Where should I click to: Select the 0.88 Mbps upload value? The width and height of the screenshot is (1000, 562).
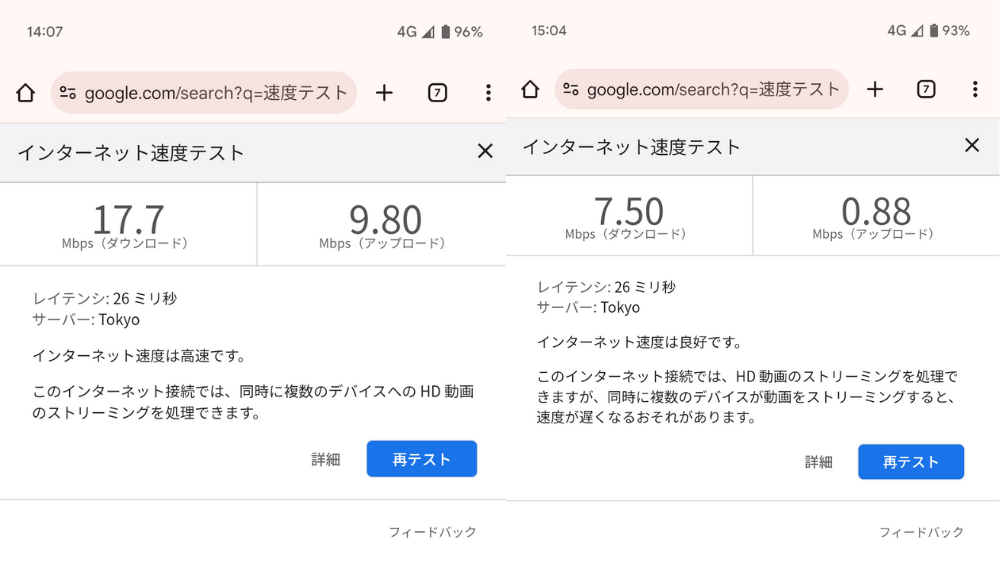click(x=876, y=211)
